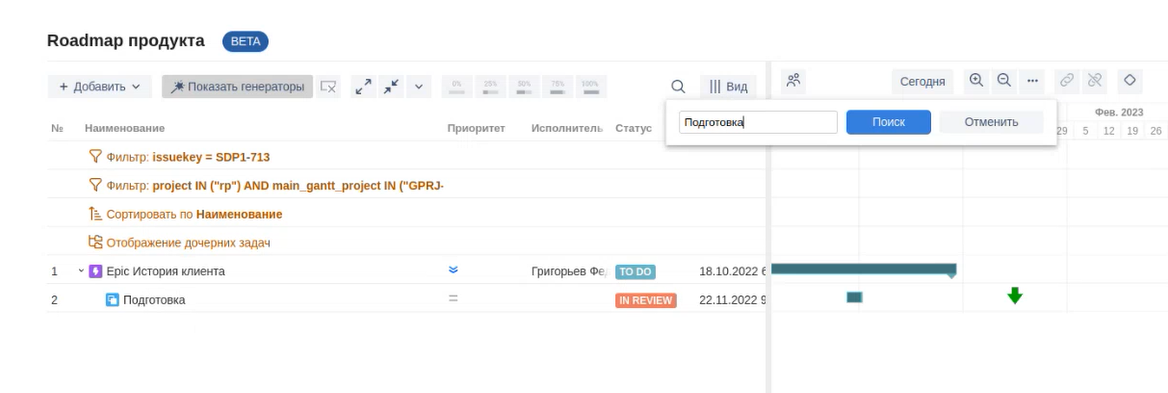The width and height of the screenshot is (1168, 393).
Task: Click the Исполнитель column header
Action: coord(567,128)
